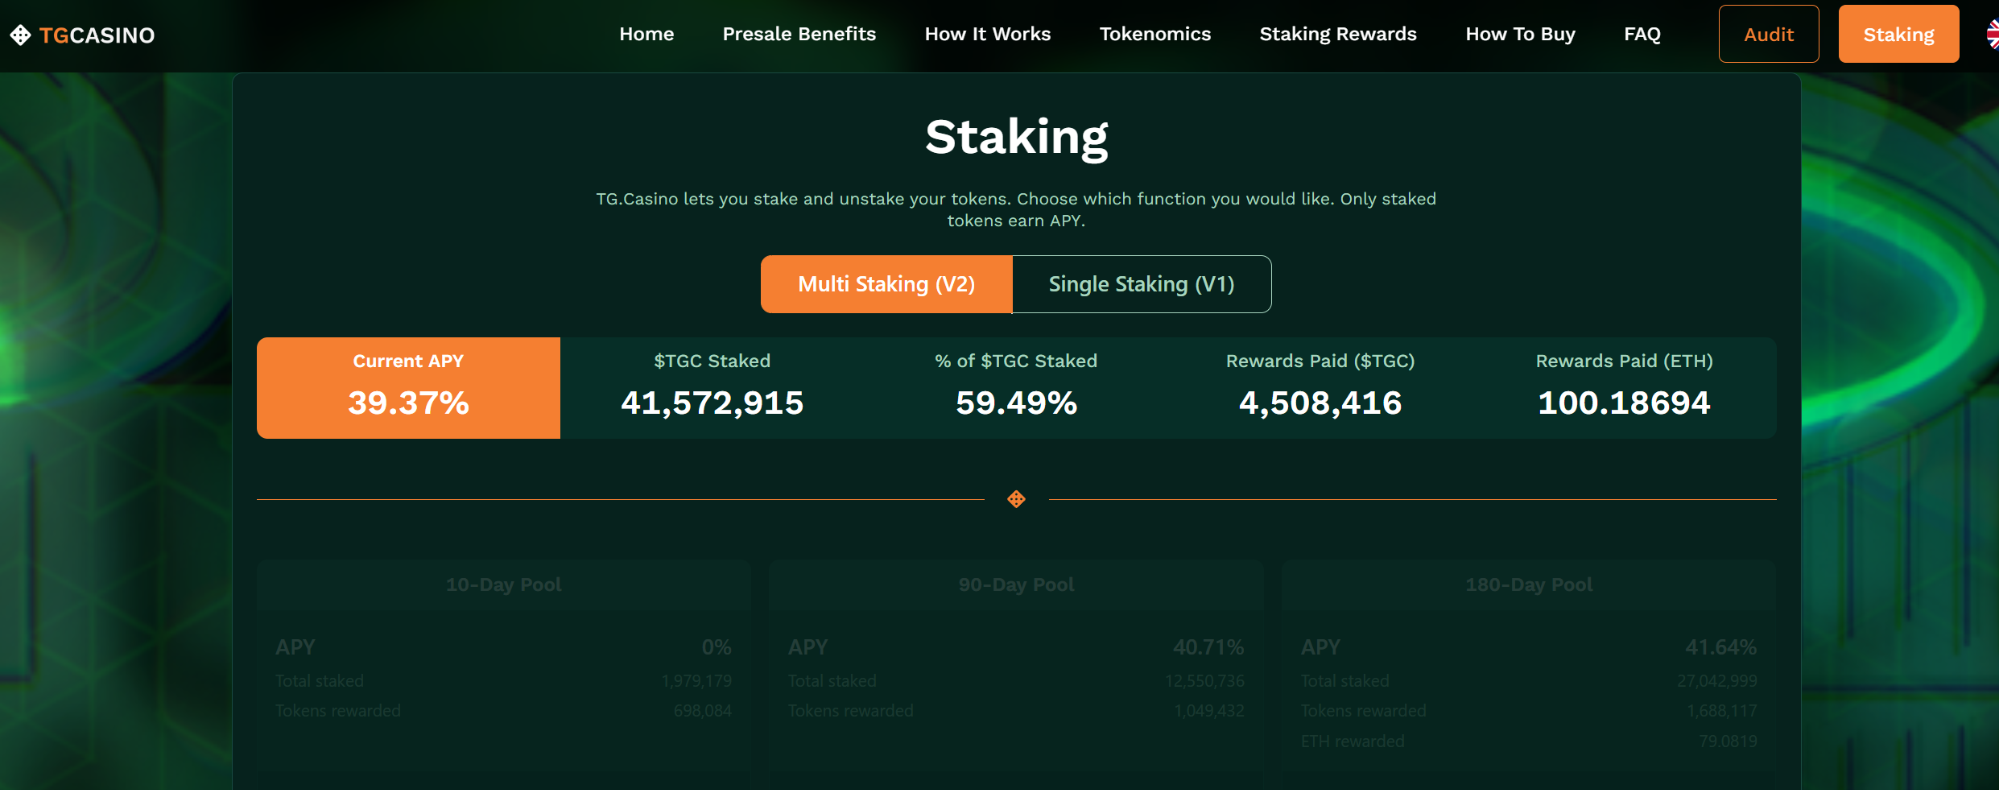Click the TGCasino logo
The width and height of the screenshot is (1999, 790).
[x=82, y=35]
